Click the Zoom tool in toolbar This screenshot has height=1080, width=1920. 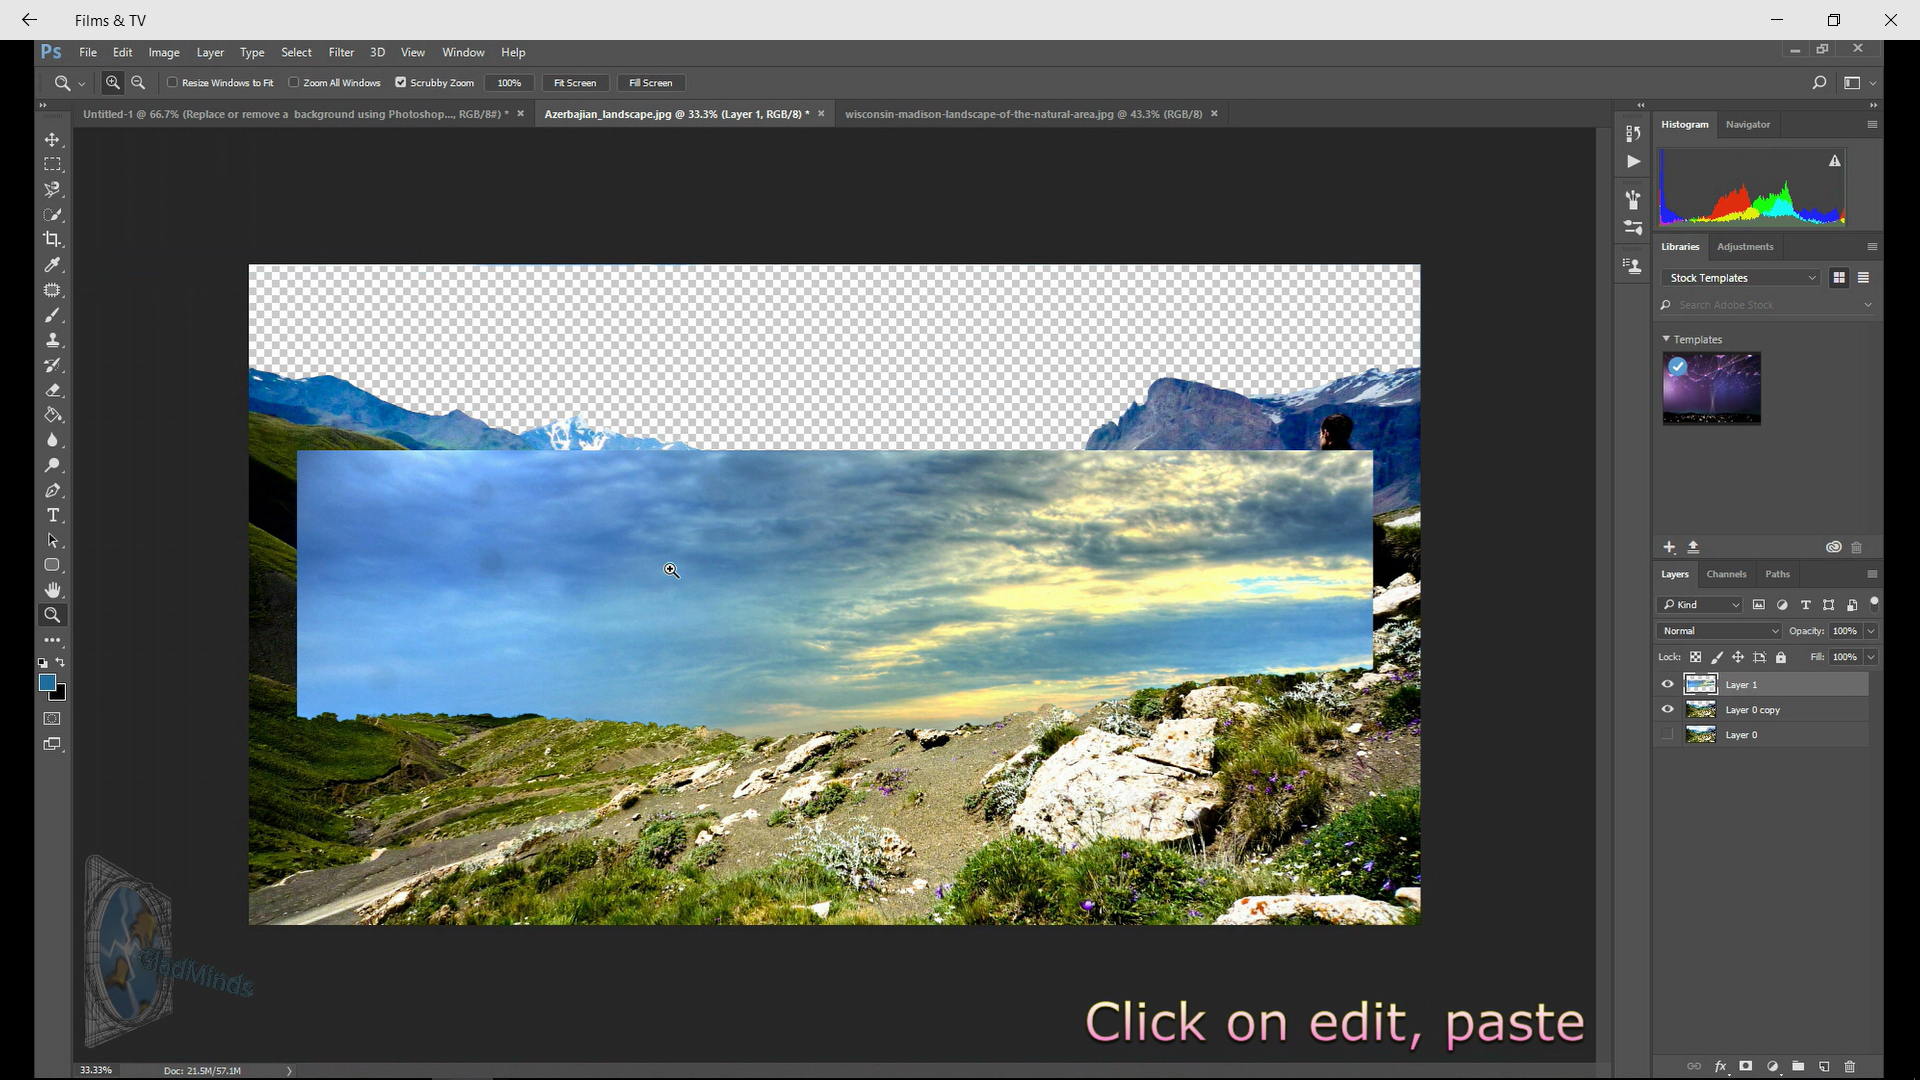coord(53,615)
